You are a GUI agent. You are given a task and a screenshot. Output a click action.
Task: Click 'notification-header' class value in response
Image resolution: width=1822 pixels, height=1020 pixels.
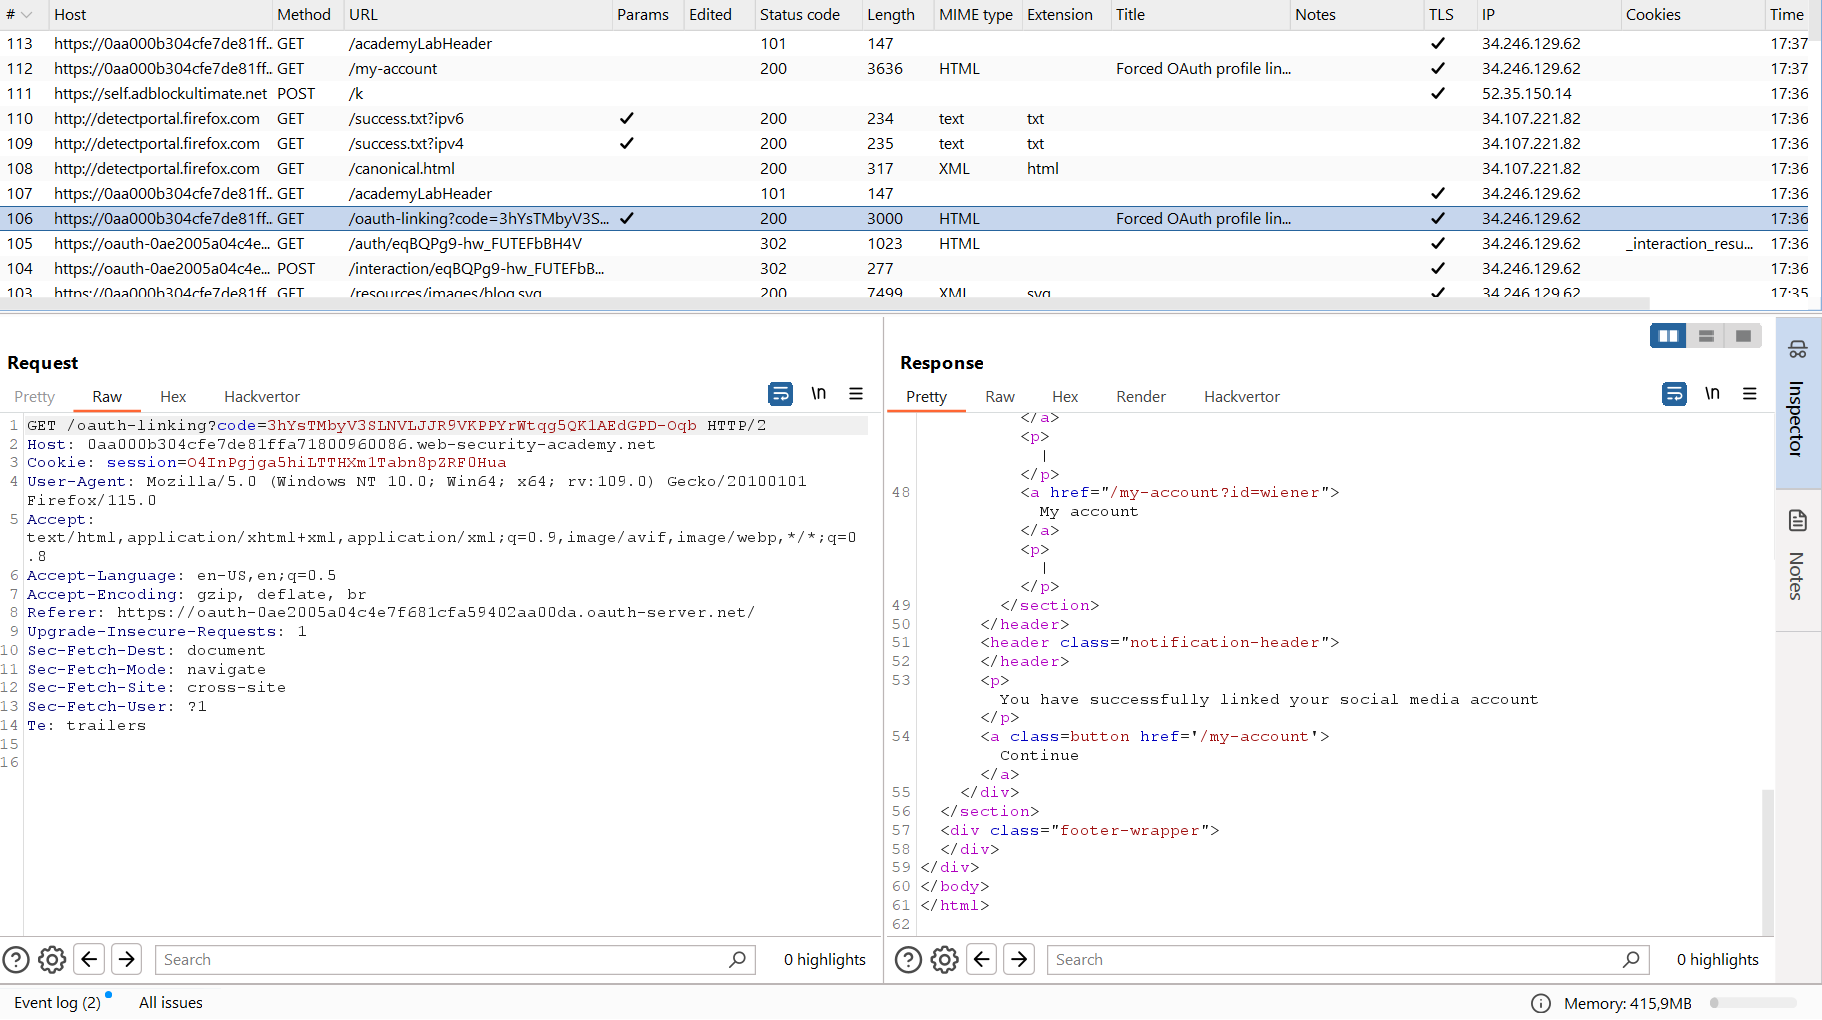click(x=1225, y=643)
